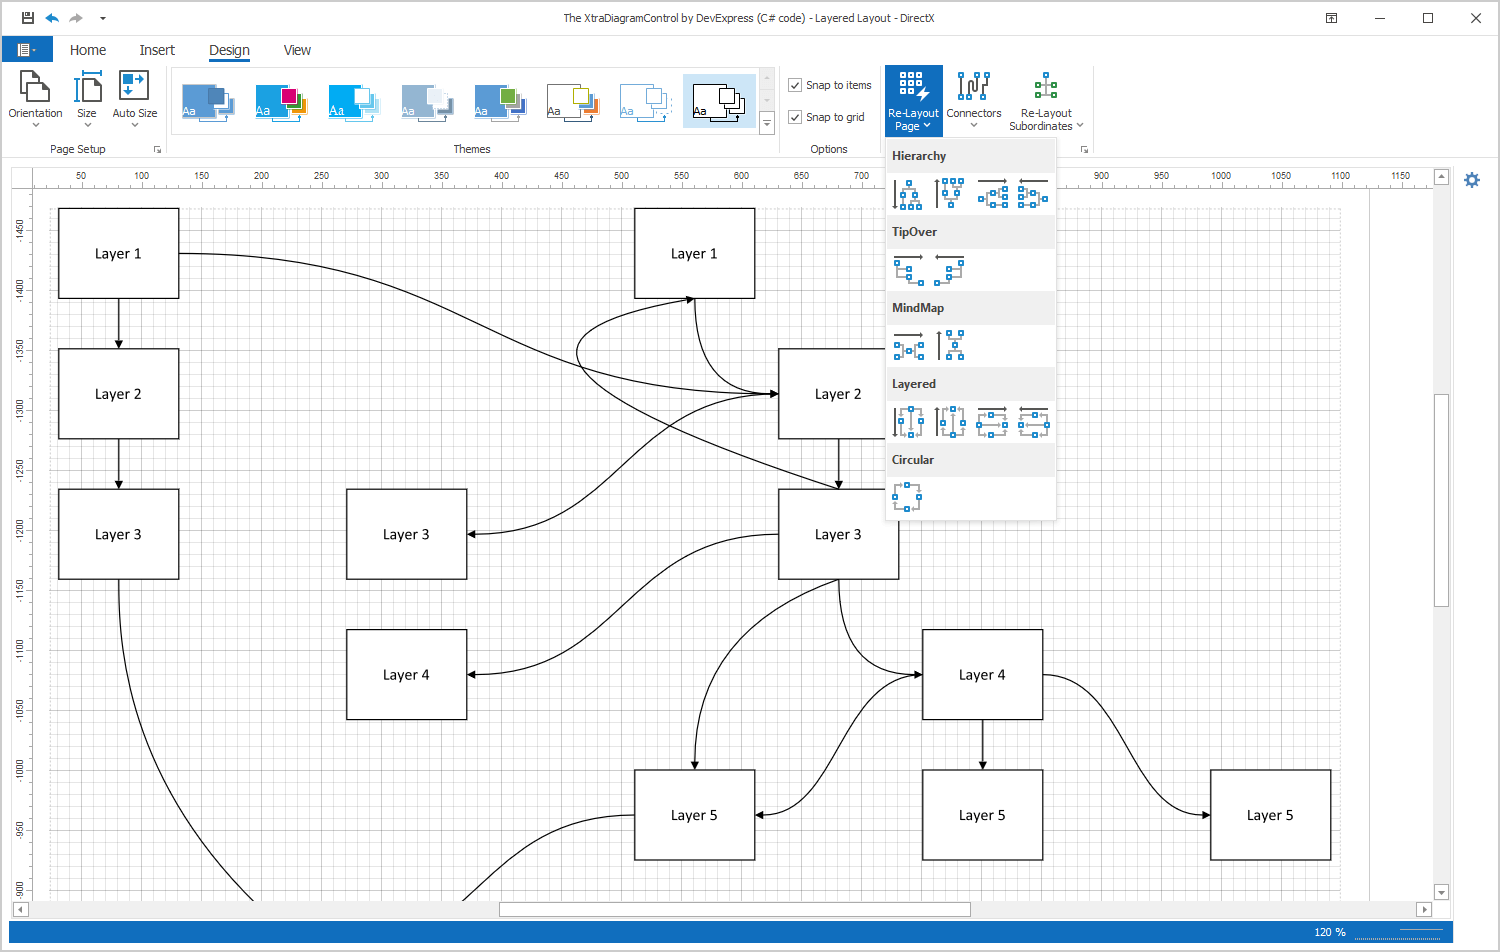
Task: Apply bottom-to-top Layered layout
Action: 950,422
